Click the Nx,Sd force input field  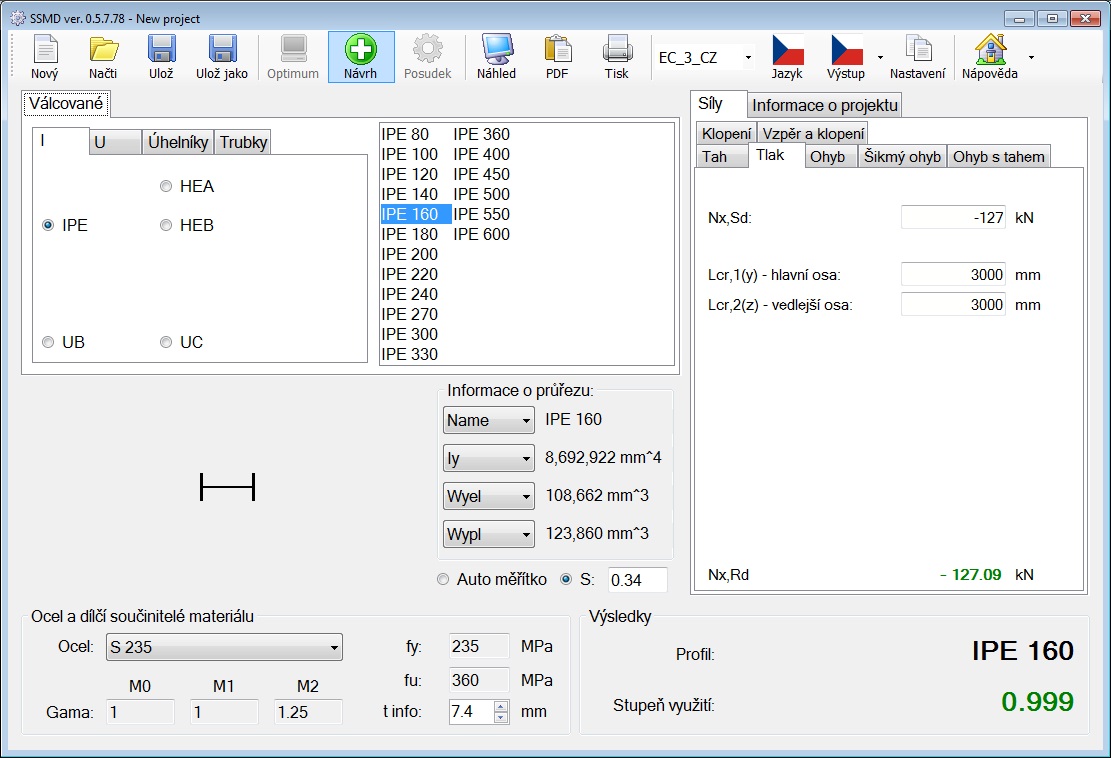click(x=953, y=217)
